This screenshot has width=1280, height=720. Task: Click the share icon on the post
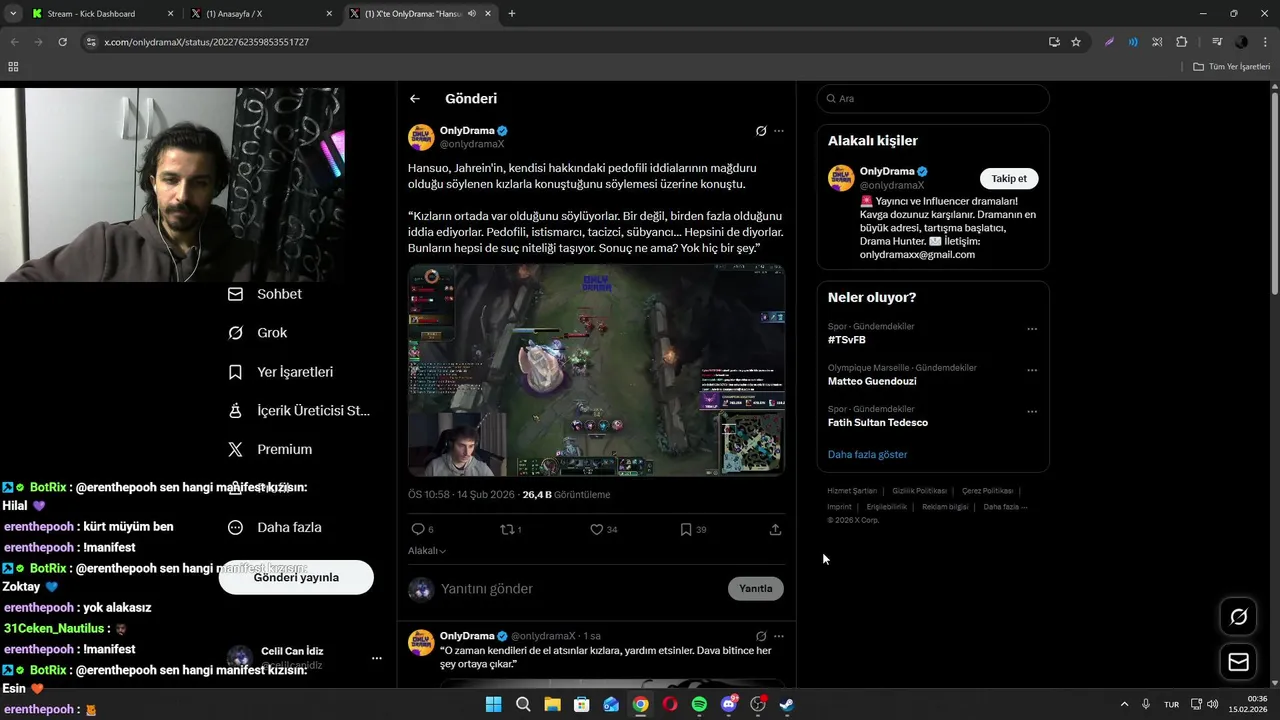point(775,530)
